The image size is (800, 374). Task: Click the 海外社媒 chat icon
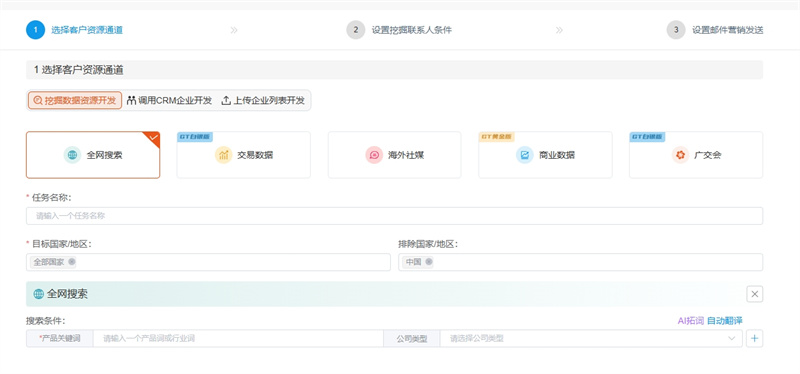pyautogui.click(x=374, y=155)
